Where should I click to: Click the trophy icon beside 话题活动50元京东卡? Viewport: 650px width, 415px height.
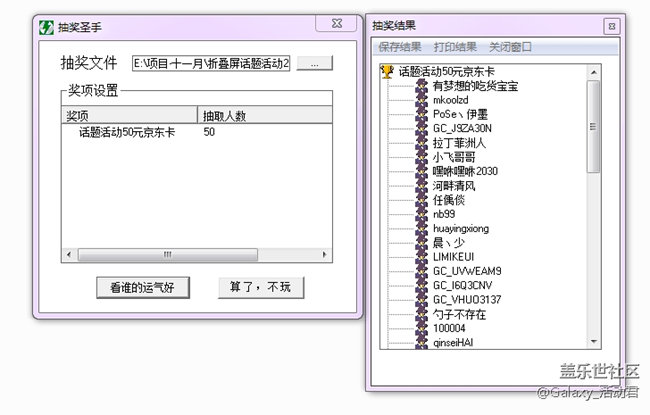[387, 72]
